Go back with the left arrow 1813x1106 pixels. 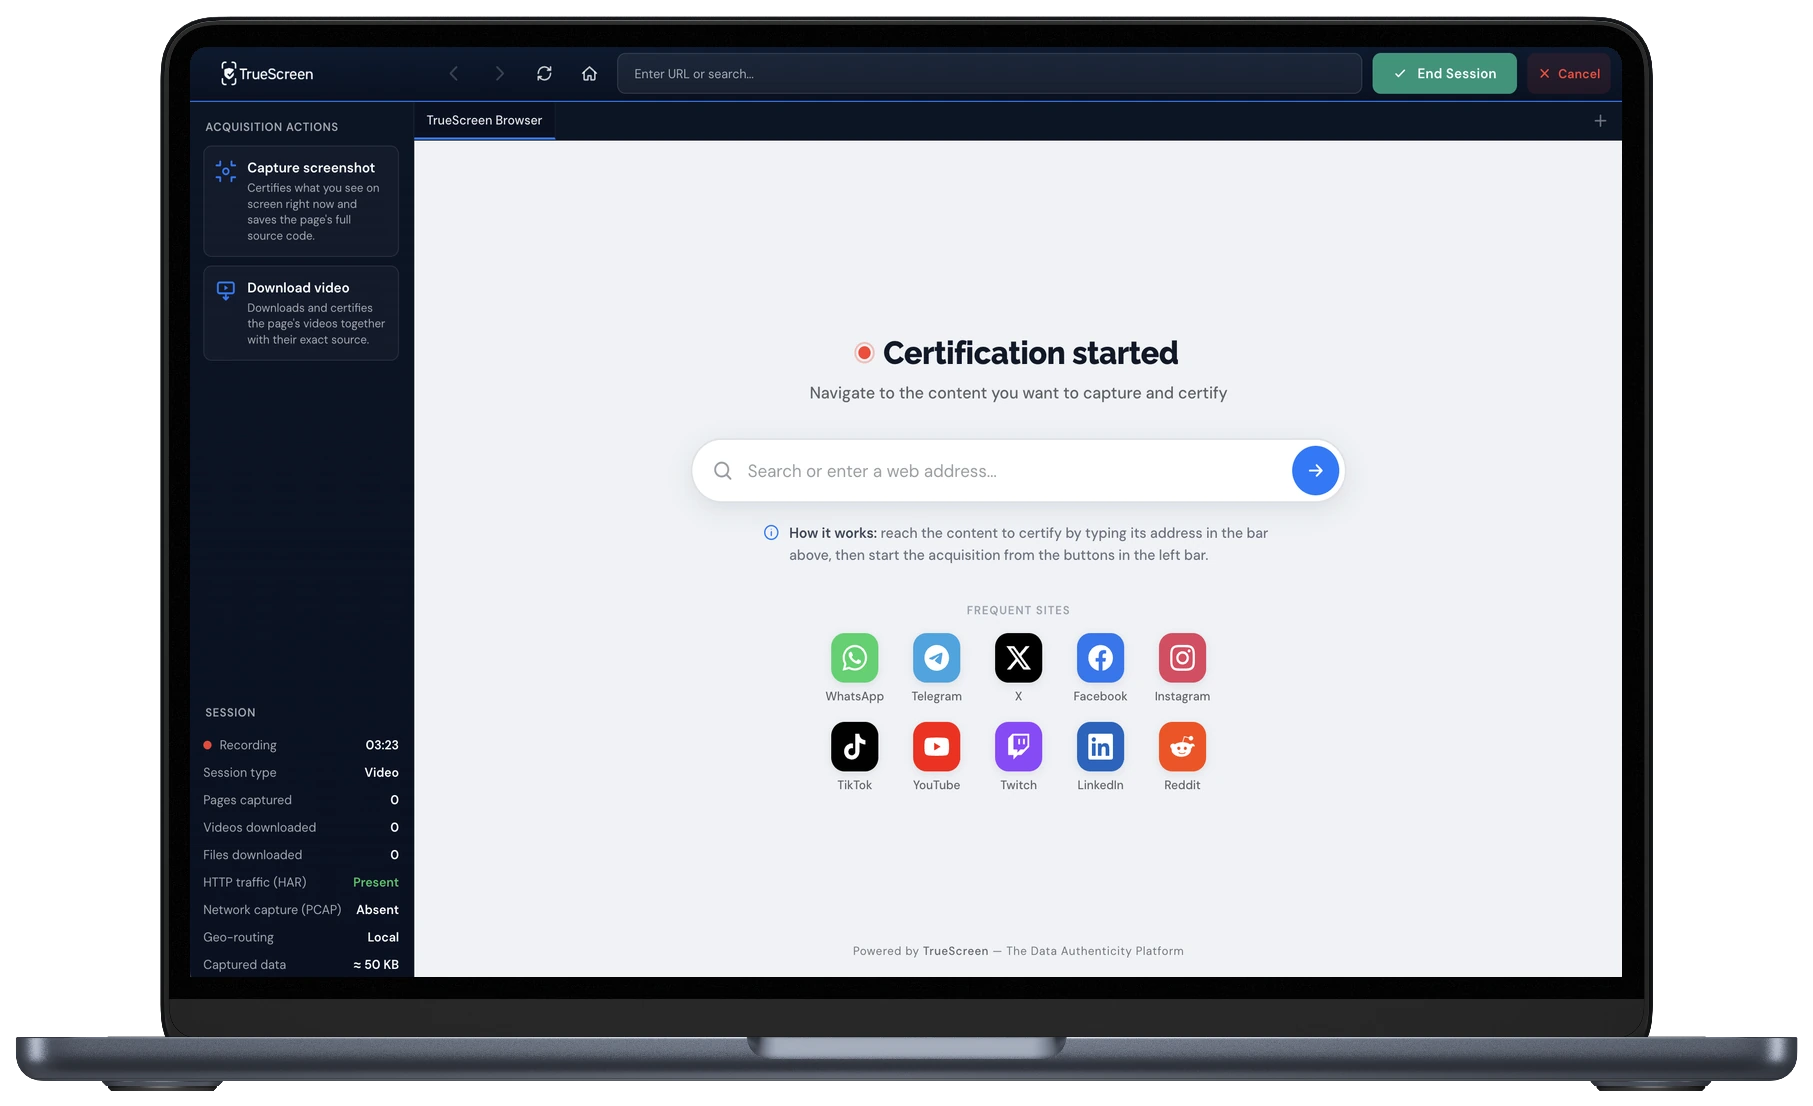point(454,73)
